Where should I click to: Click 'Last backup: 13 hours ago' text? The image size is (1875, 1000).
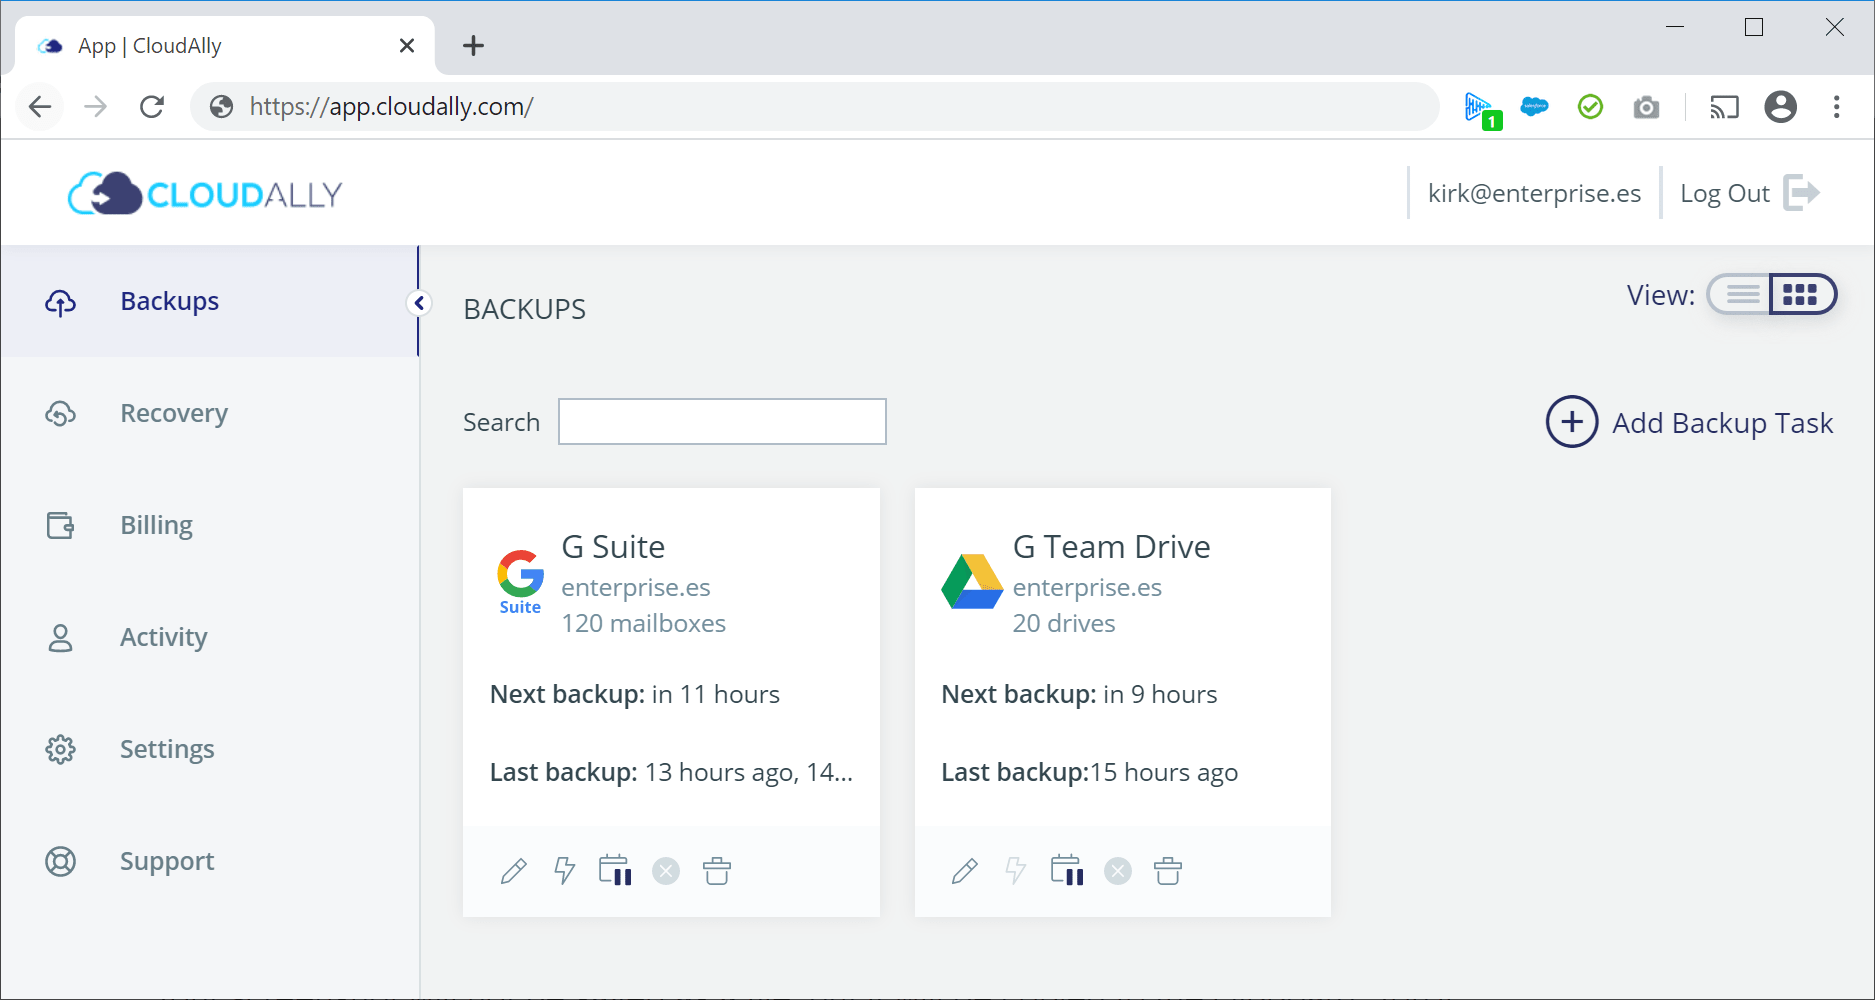tap(671, 772)
